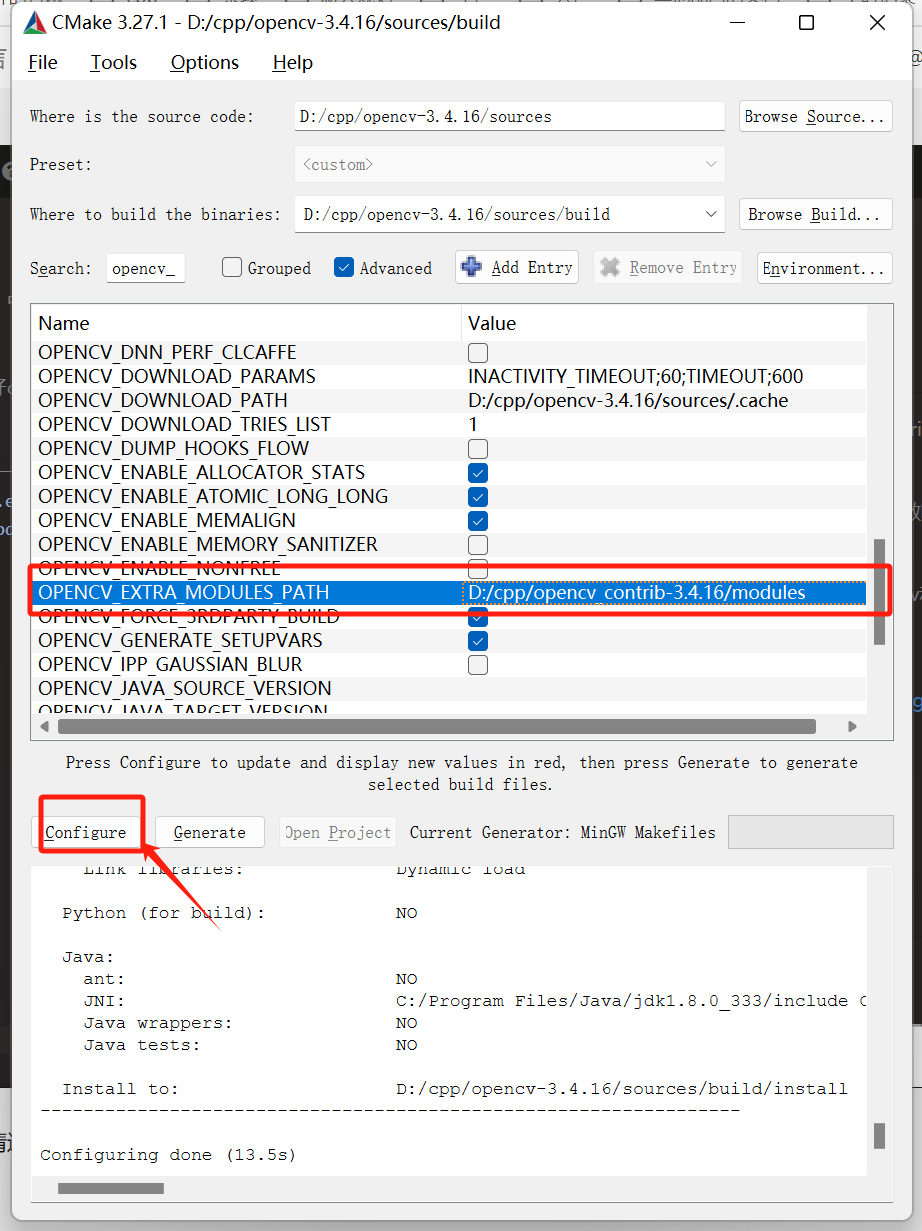Select the OPENCV_DNN_PERF_CLCAFFE name cell
The width and height of the screenshot is (922, 1231).
(x=167, y=352)
